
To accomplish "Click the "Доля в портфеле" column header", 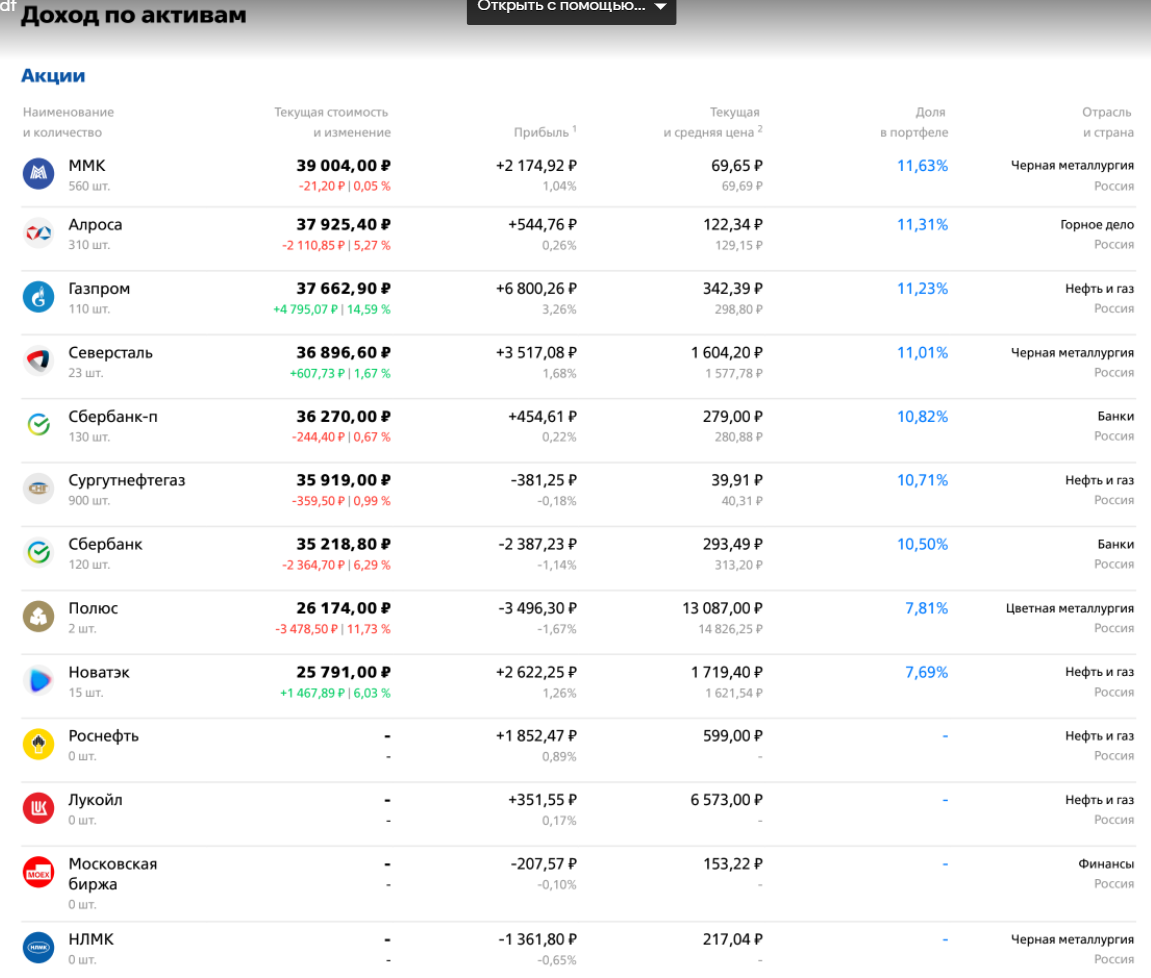I will point(915,122).
